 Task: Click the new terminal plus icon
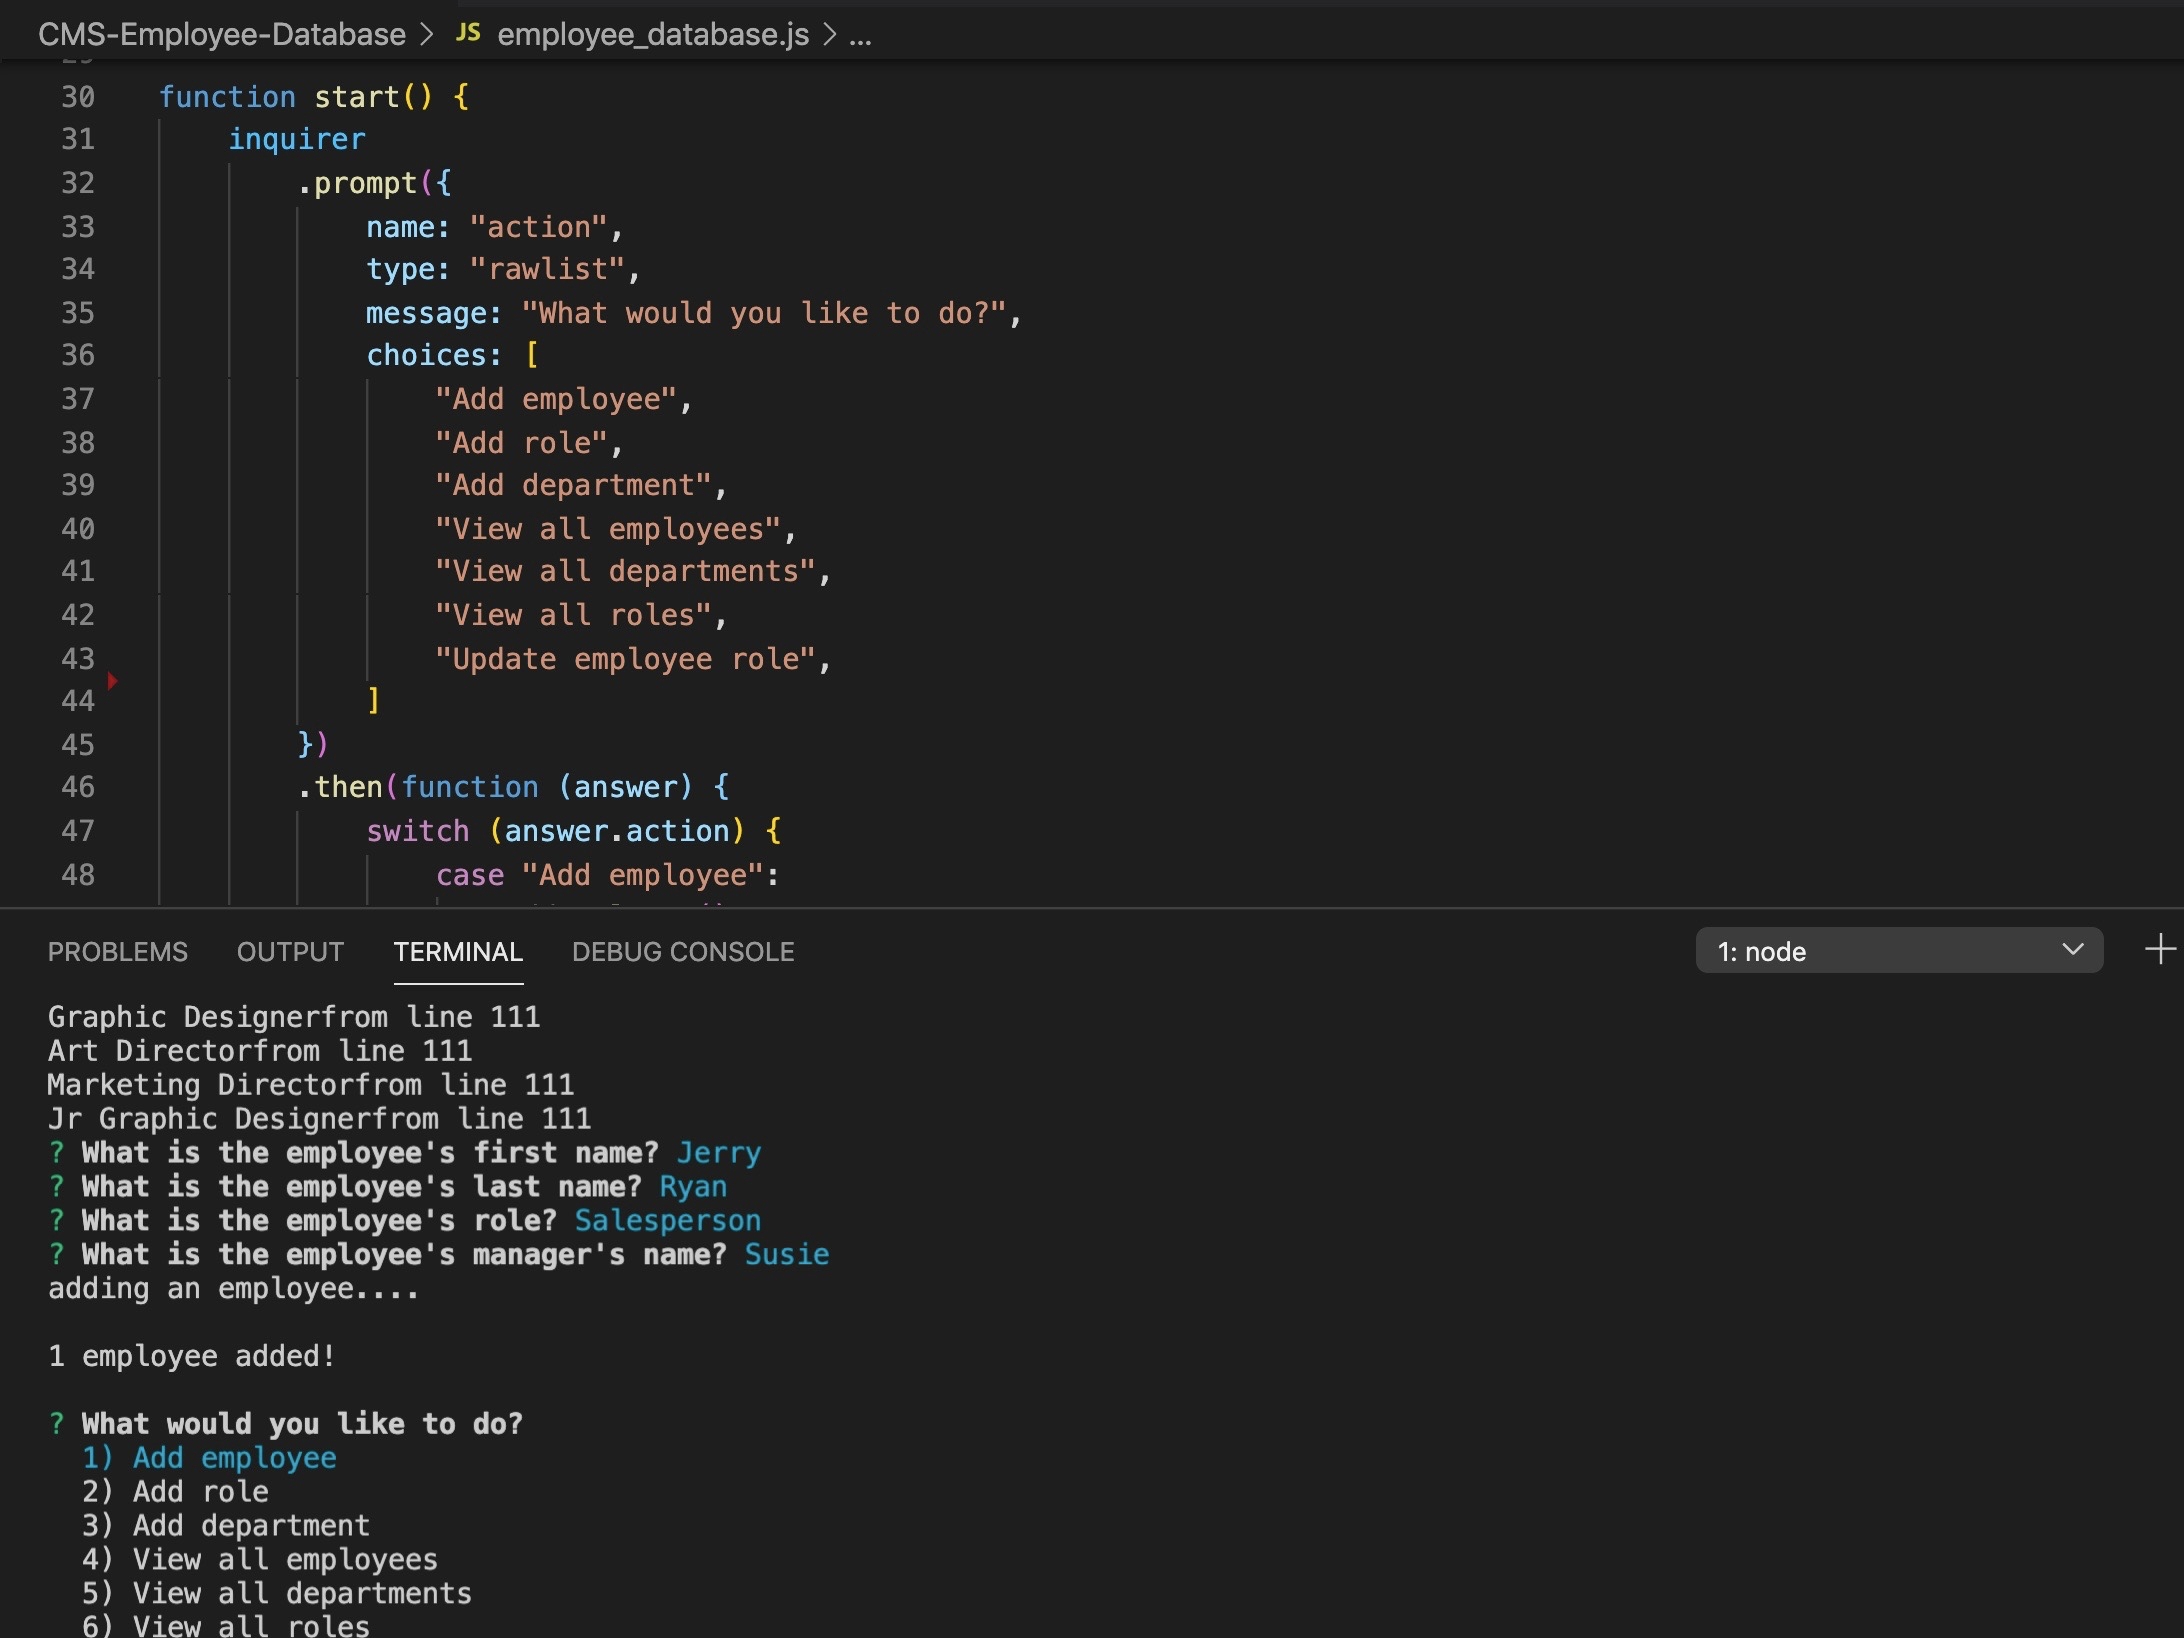click(2160, 949)
